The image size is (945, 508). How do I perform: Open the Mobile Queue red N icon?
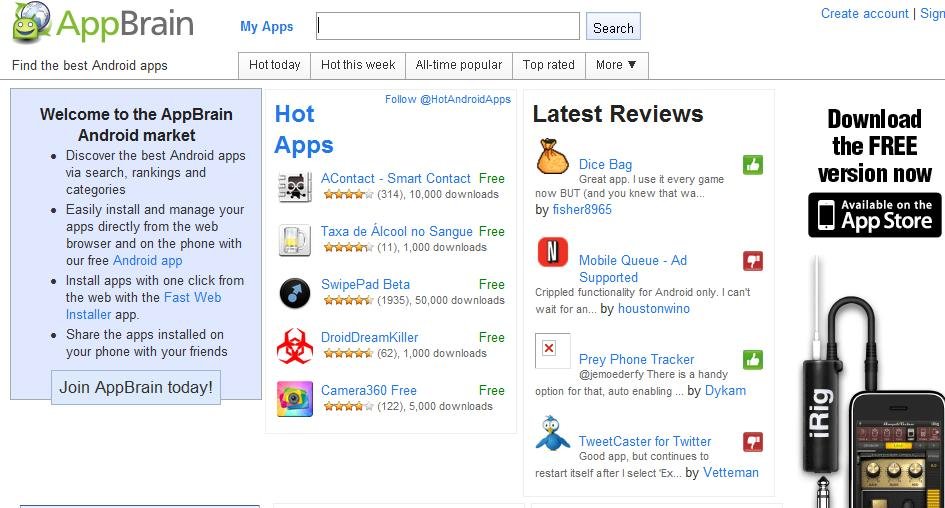(x=553, y=252)
